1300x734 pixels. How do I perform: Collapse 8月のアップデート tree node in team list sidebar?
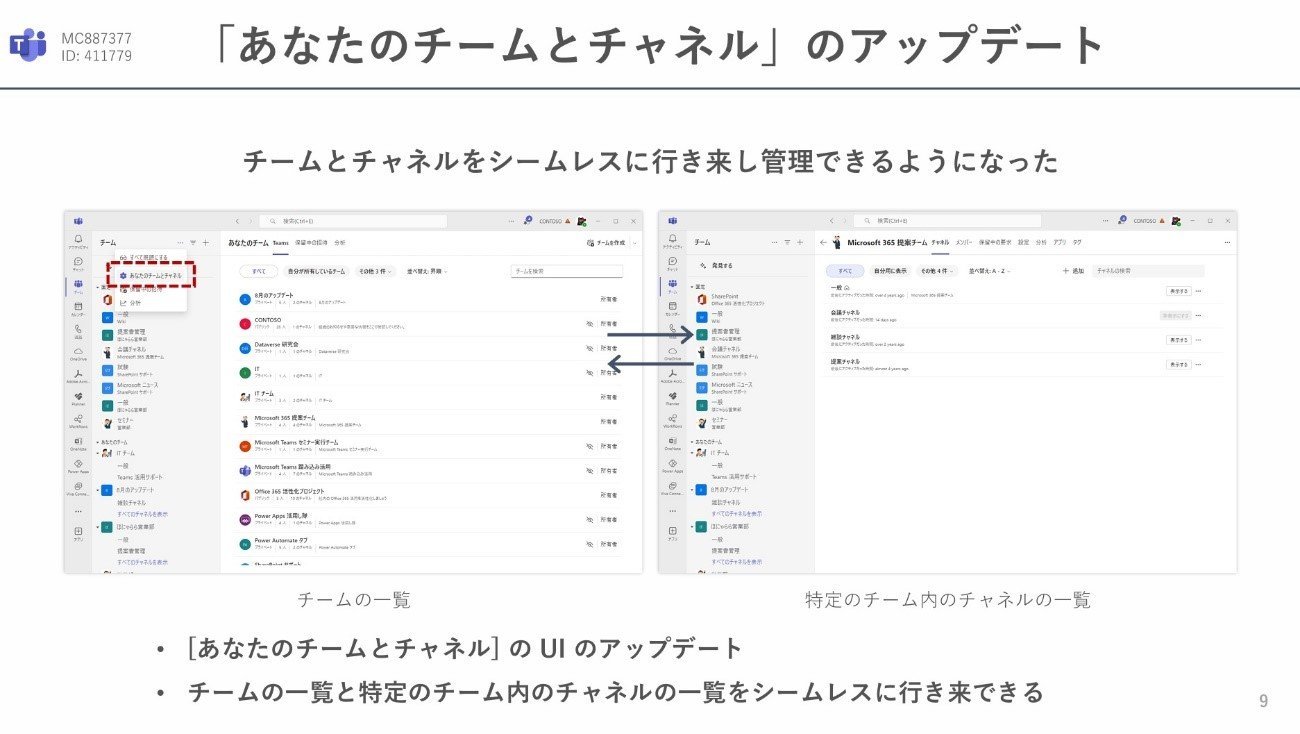tap(98, 490)
